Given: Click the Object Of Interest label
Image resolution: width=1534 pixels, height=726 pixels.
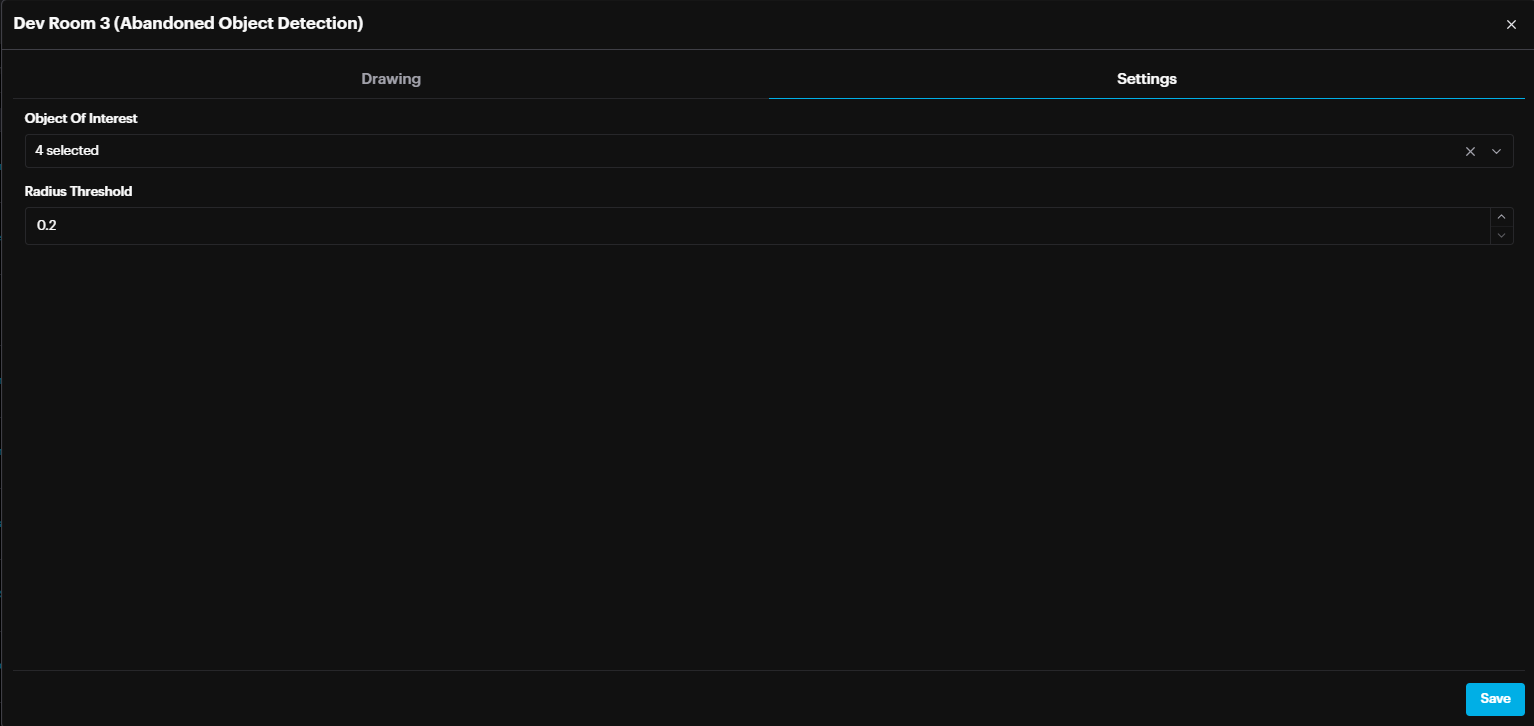Looking at the screenshot, I should tap(81, 118).
